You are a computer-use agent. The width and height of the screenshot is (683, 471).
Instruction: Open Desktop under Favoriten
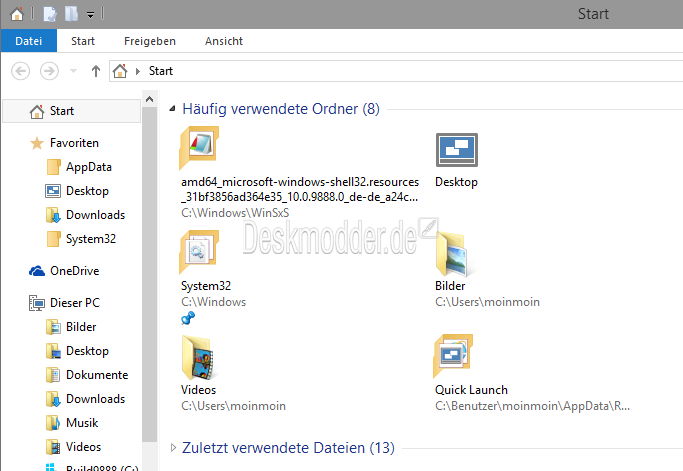pos(87,191)
